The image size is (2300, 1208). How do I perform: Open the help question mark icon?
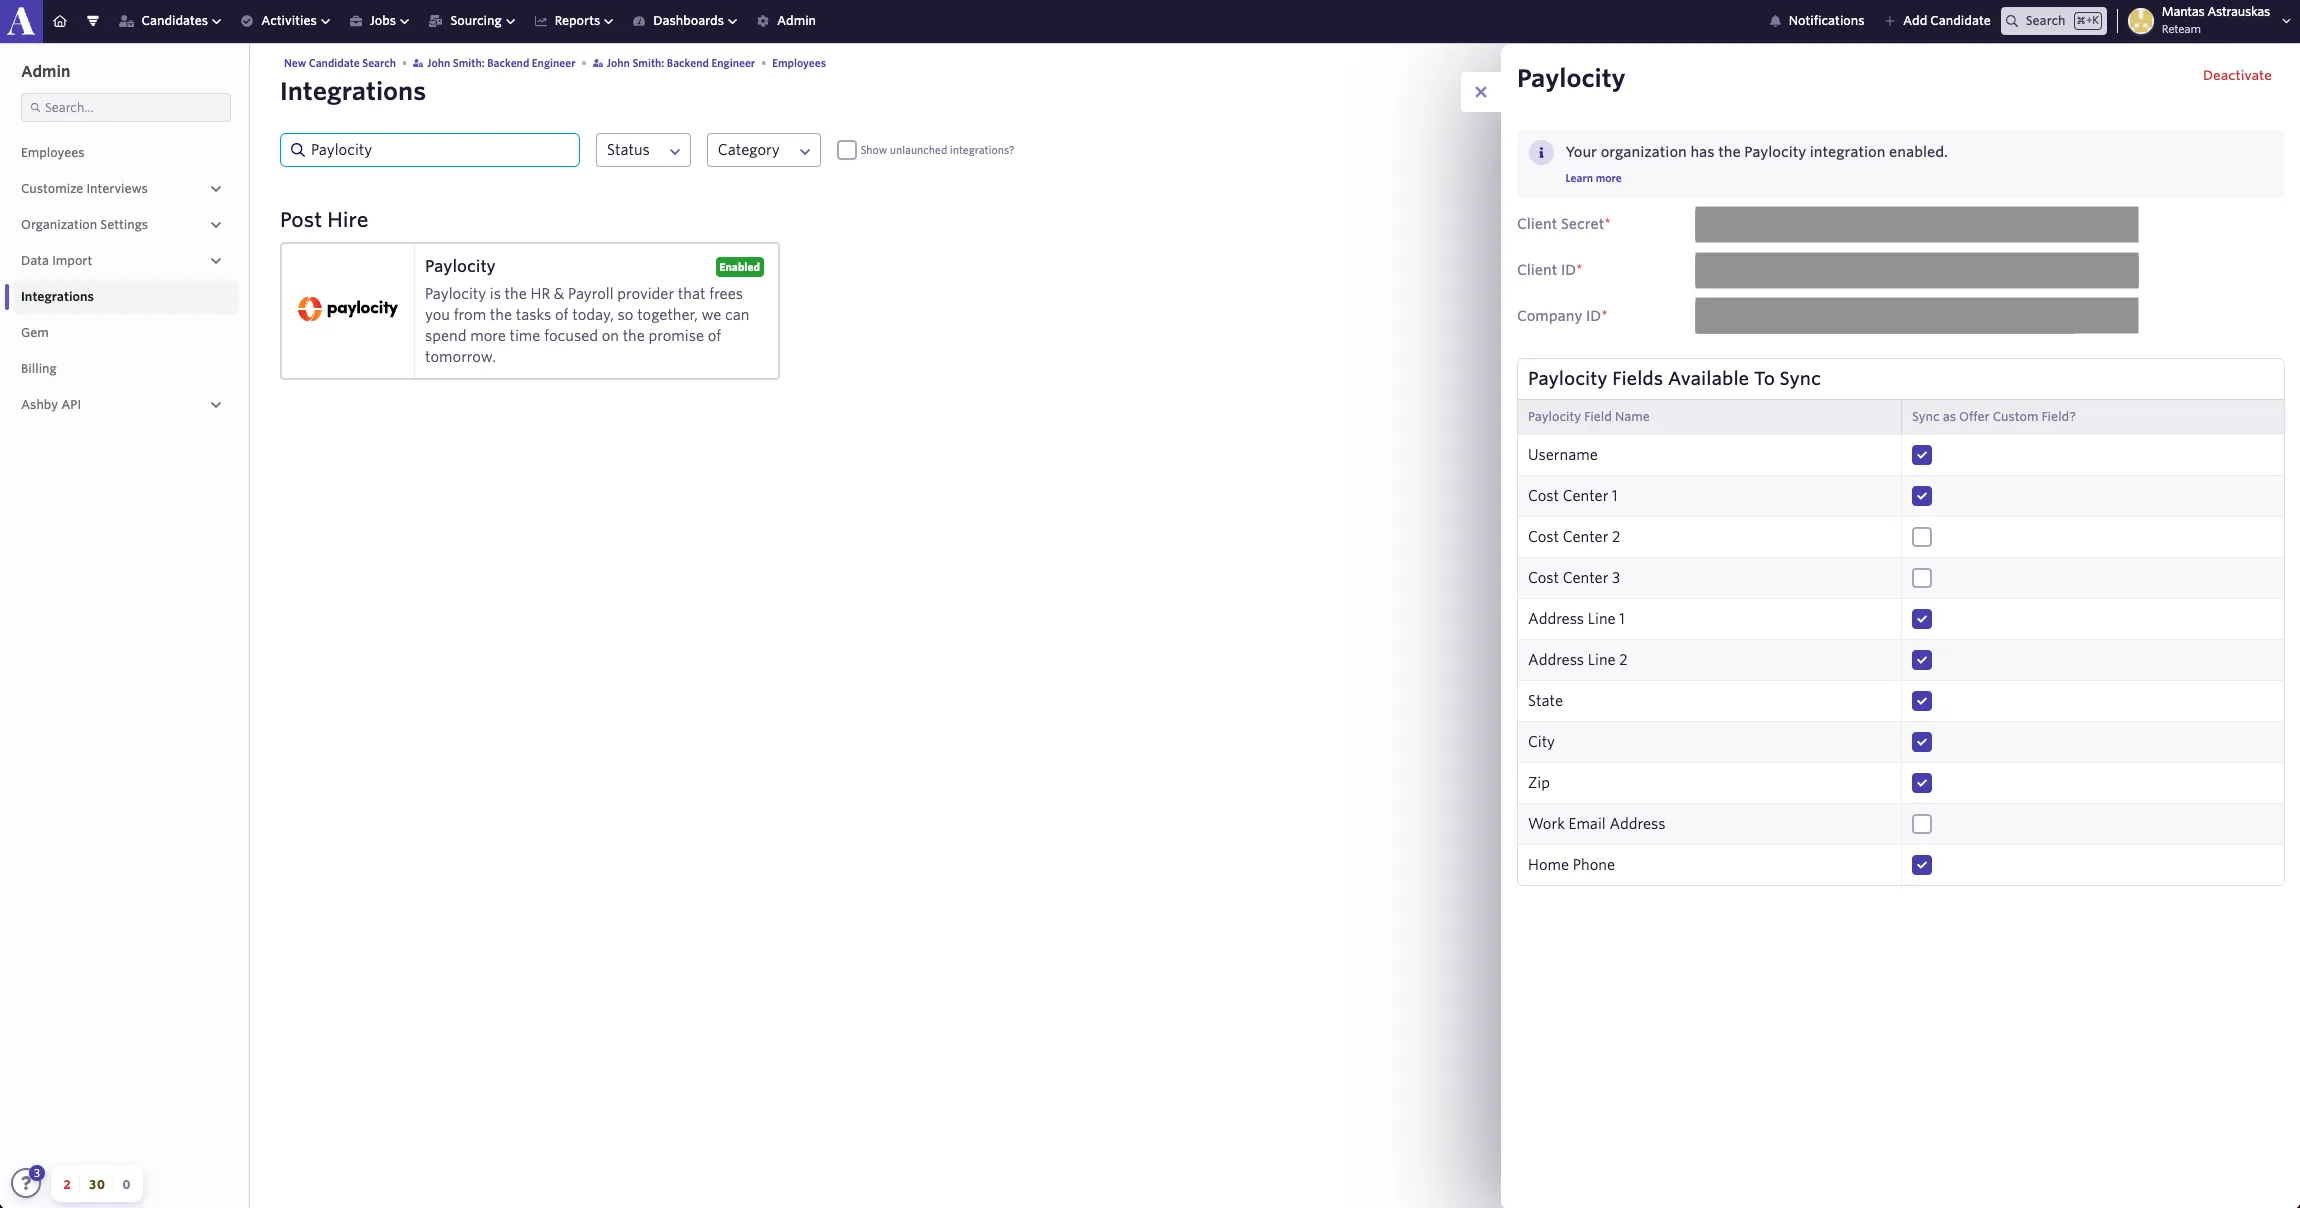(x=26, y=1183)
